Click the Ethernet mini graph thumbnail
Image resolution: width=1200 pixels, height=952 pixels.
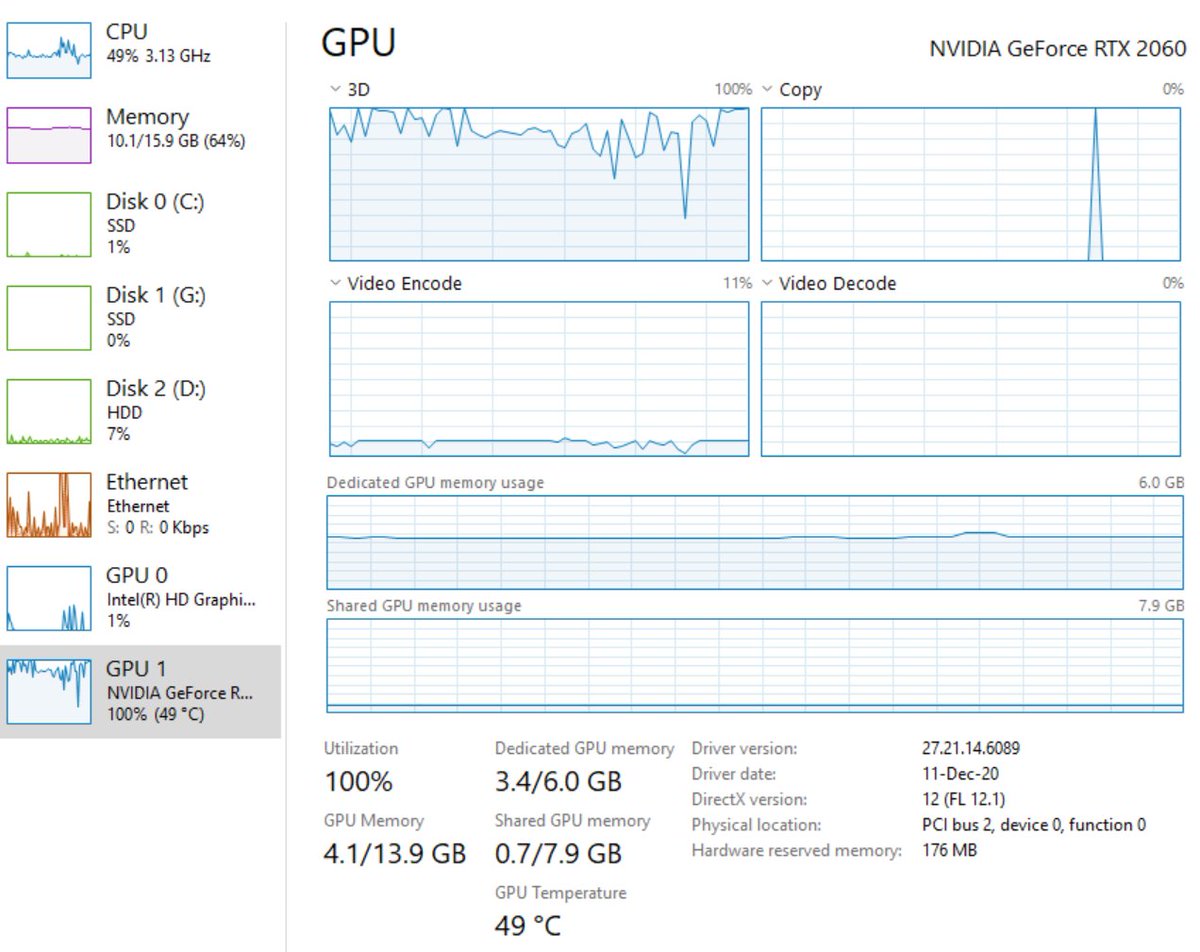point(48,505)
